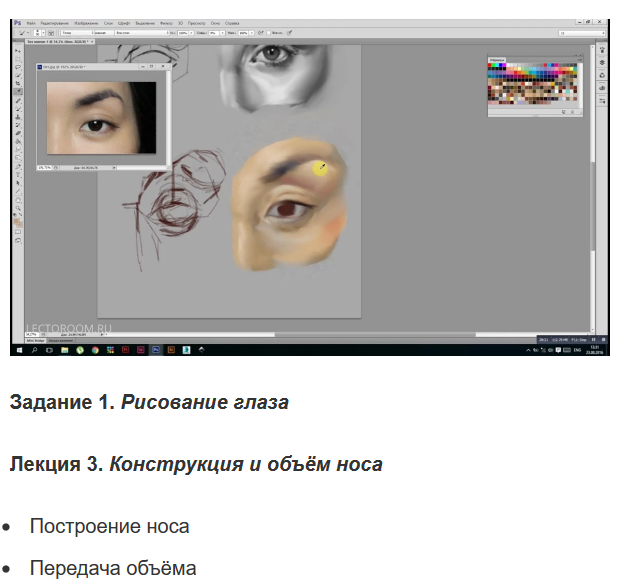Screen dimensions: 636x586
Task: Change screen mode icon at toolbar bottom
Action: point(18,240)
